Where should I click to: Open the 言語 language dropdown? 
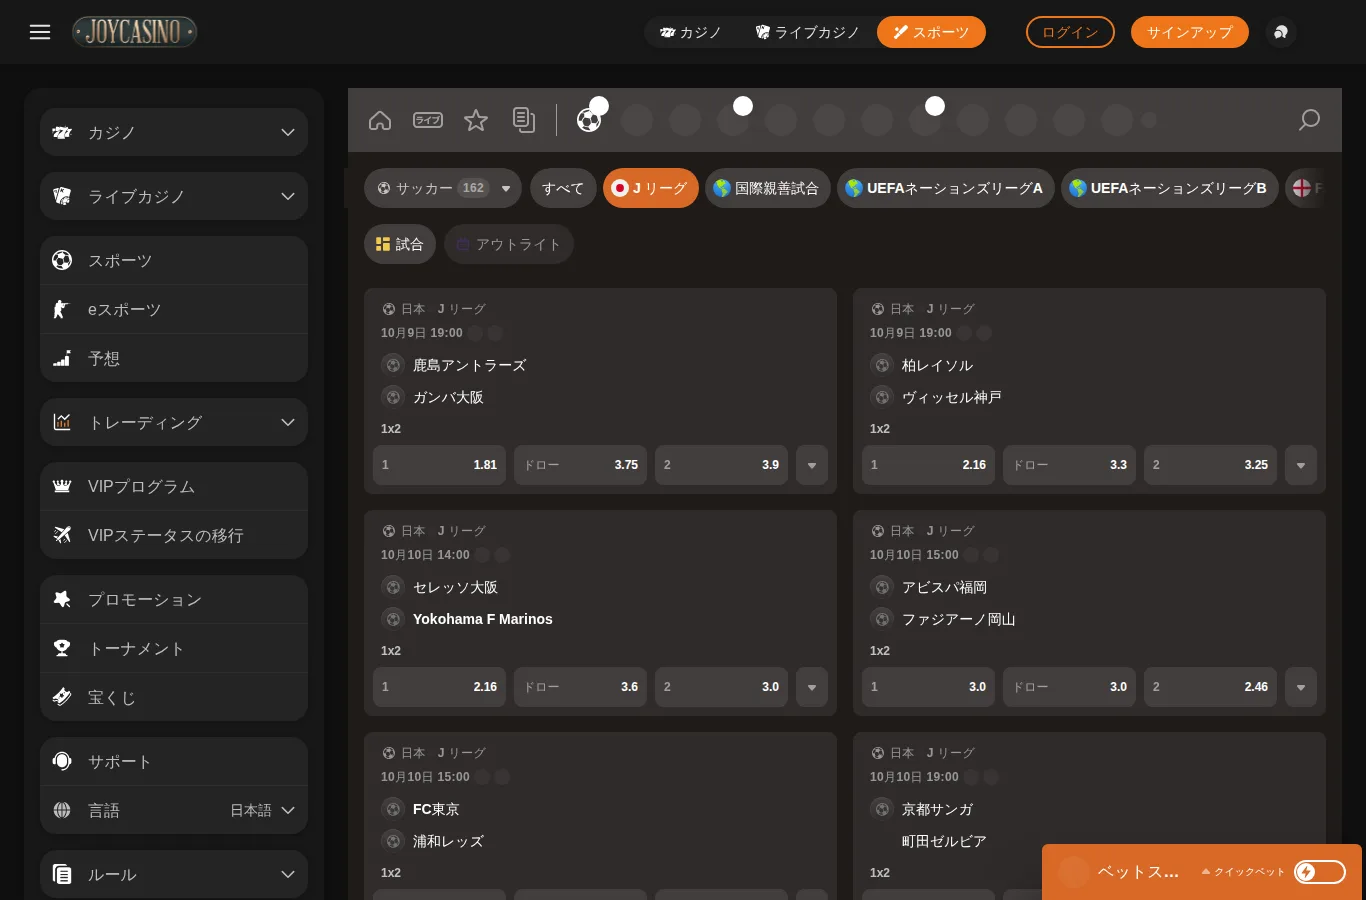pos(174,810)
